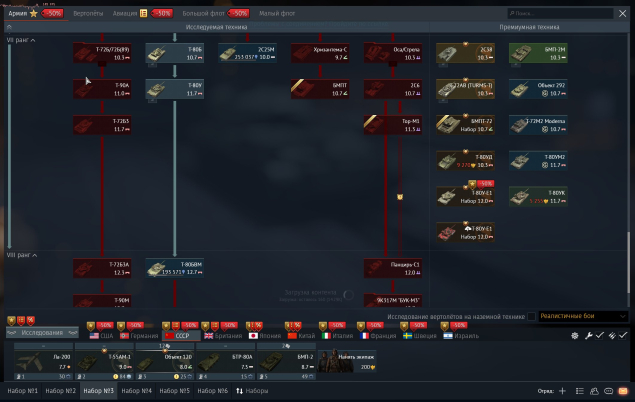Image resolution: width=635 pixels, height=402 pixels.
Task: Switch to the Авиация tab
Action: (125, 14)
